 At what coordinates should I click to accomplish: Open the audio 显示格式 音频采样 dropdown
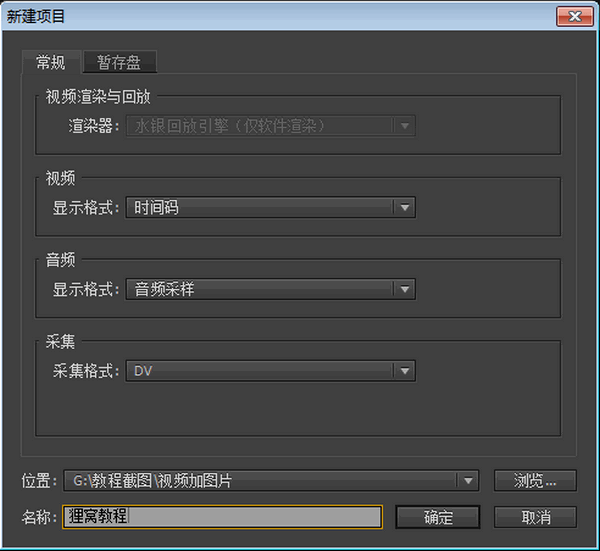click(271, 289)
